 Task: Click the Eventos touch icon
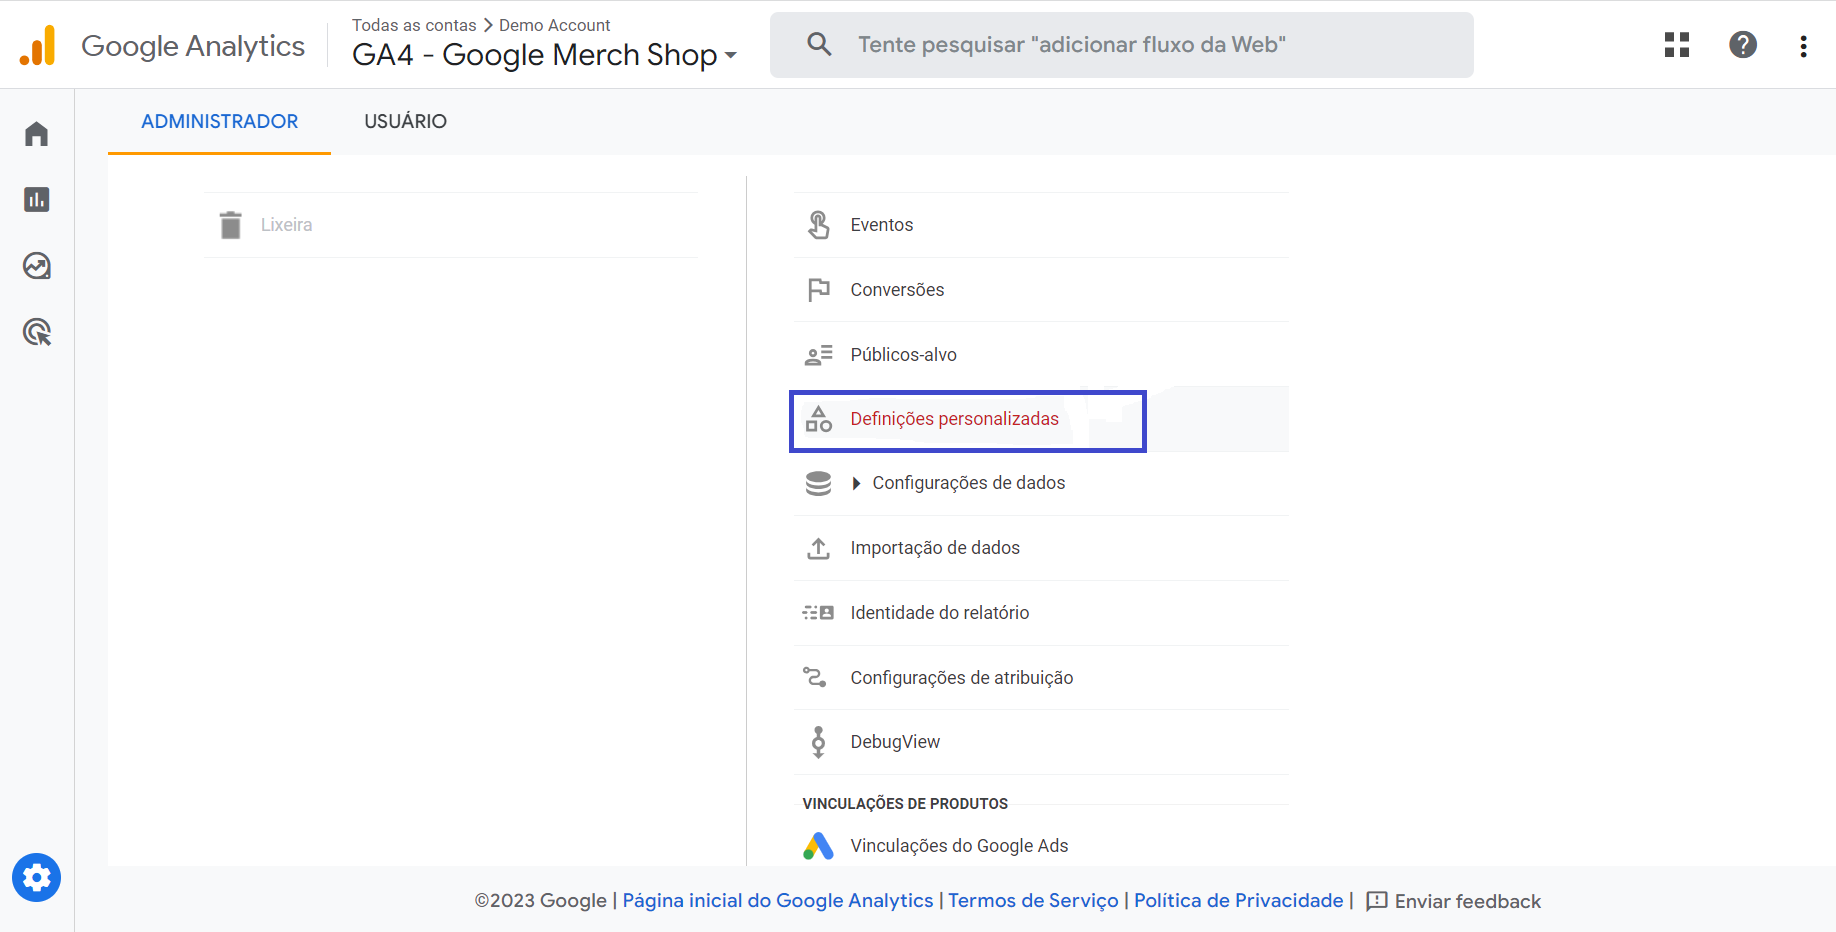pos(819,225)
